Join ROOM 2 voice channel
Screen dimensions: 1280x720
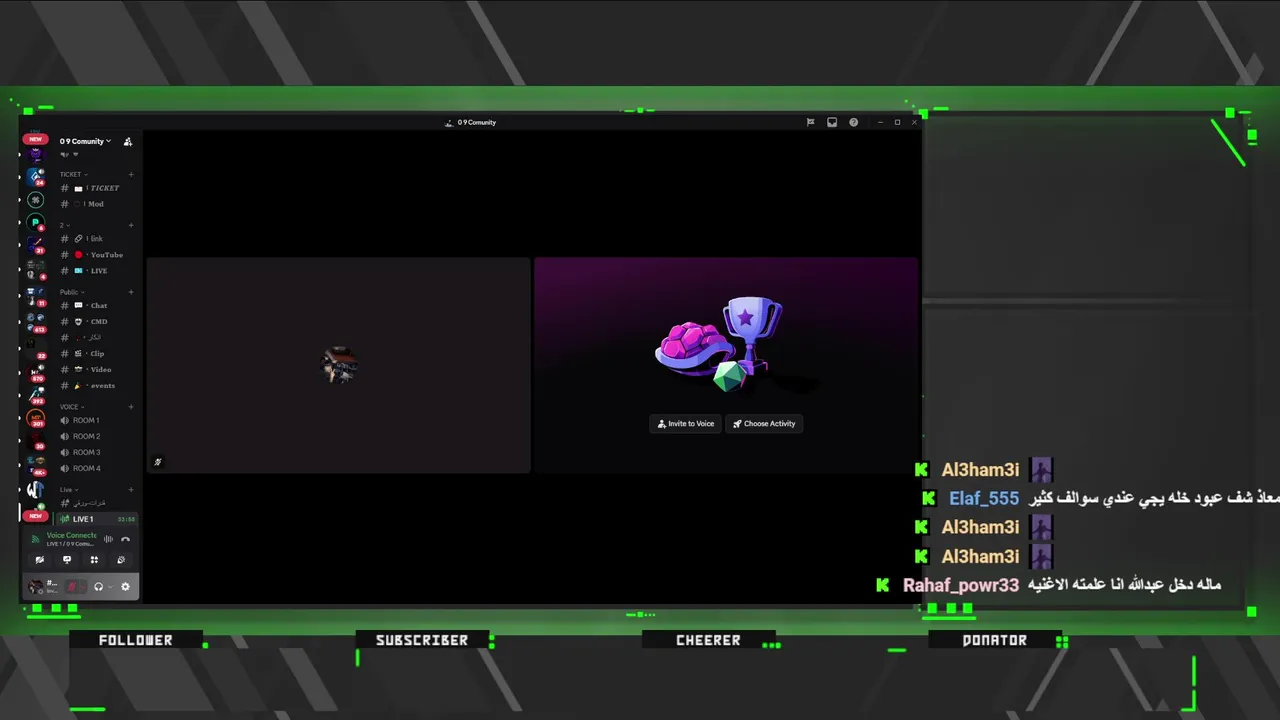click(97, 437)
